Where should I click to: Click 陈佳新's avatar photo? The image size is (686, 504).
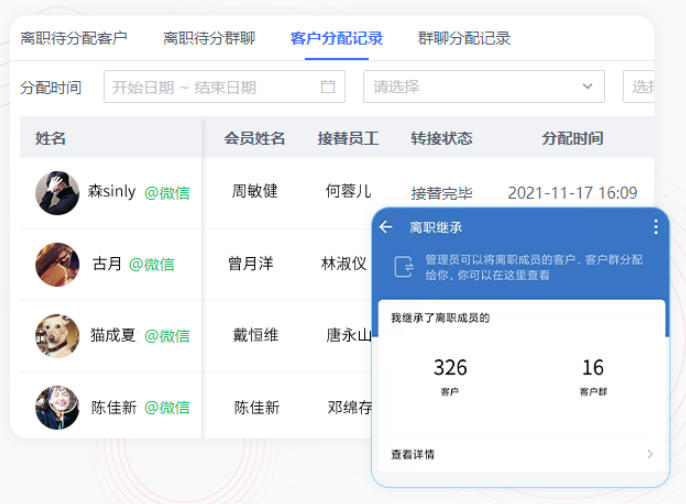coord(57,407)
